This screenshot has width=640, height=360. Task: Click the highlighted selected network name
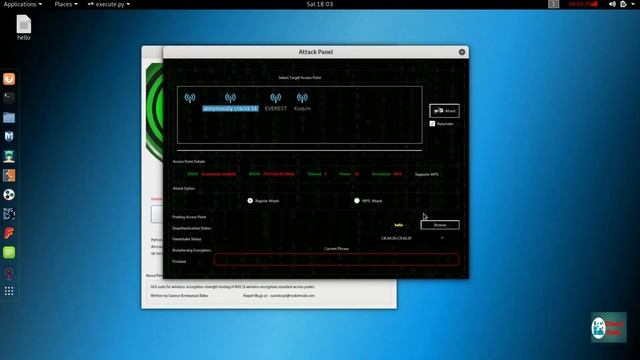230,109
